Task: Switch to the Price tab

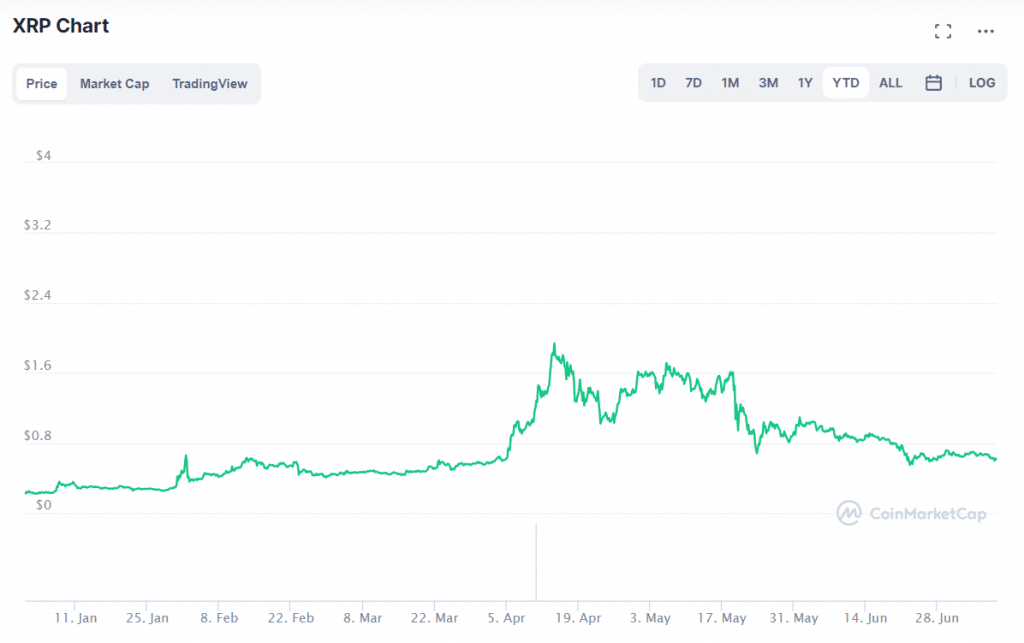Action: (41, 84)
